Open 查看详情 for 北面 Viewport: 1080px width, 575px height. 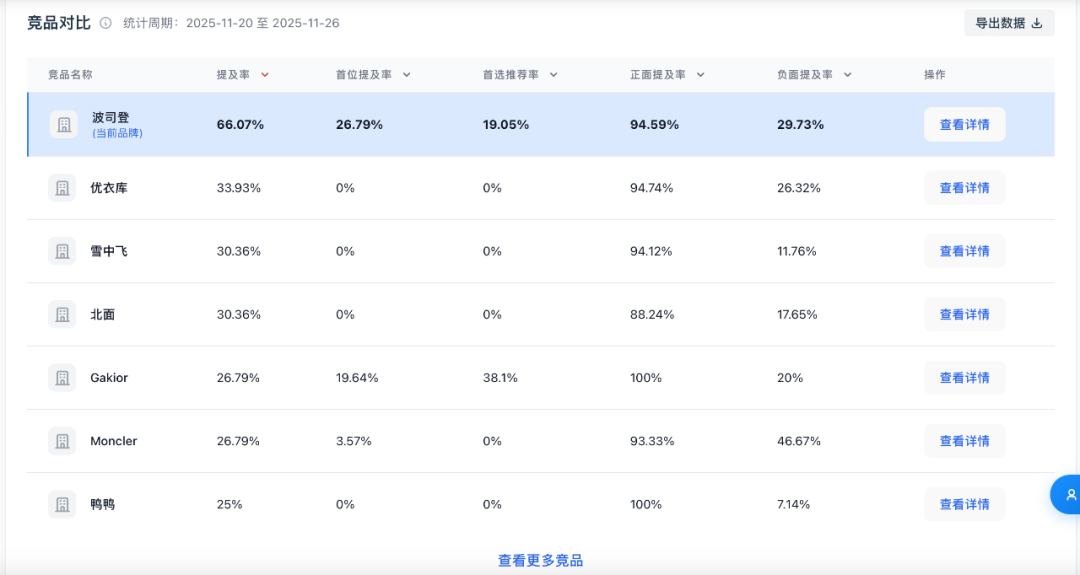pos(964,315)
